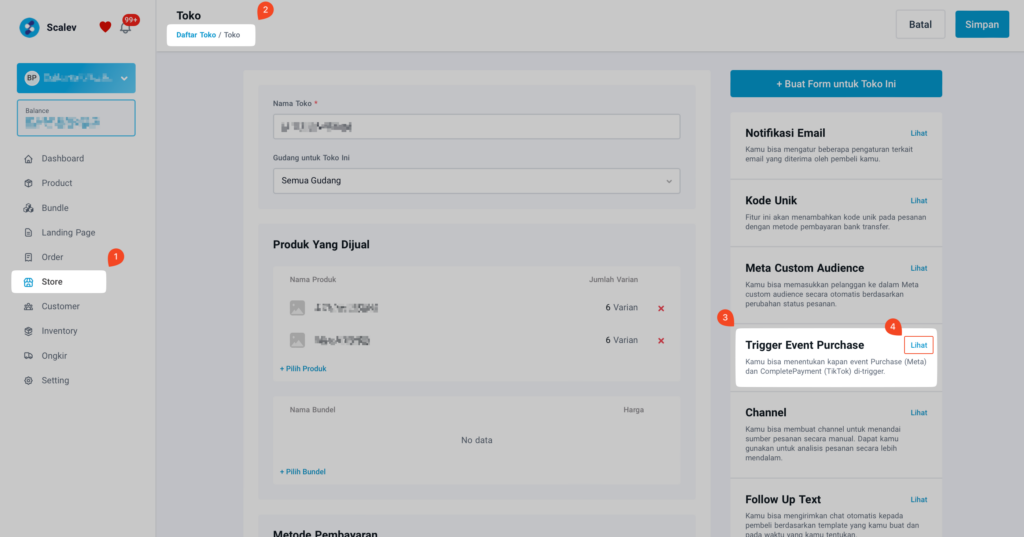1024x537 pixels.
Task: Click Lihat for Meta Custom Audience
Action: (919, 268)
